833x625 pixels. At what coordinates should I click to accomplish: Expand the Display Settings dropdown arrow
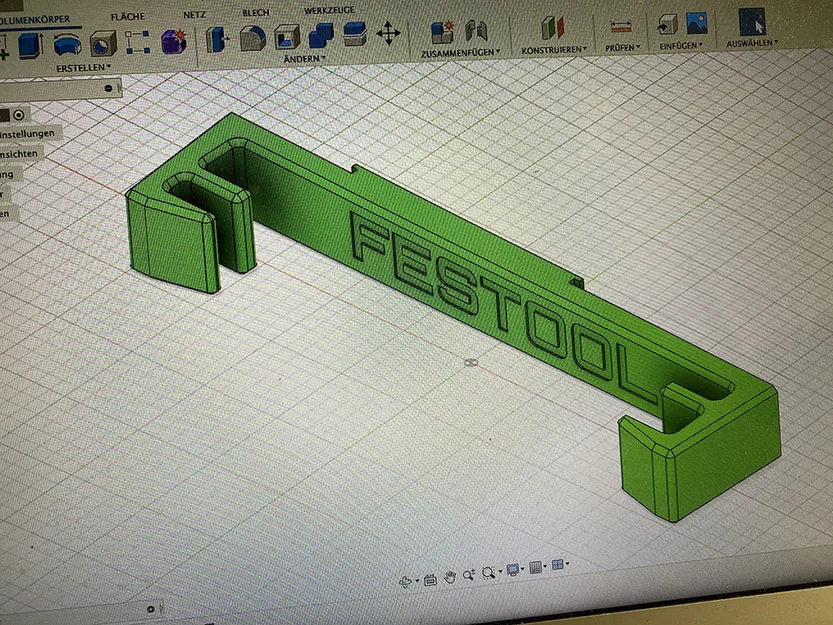coord(523,569)
